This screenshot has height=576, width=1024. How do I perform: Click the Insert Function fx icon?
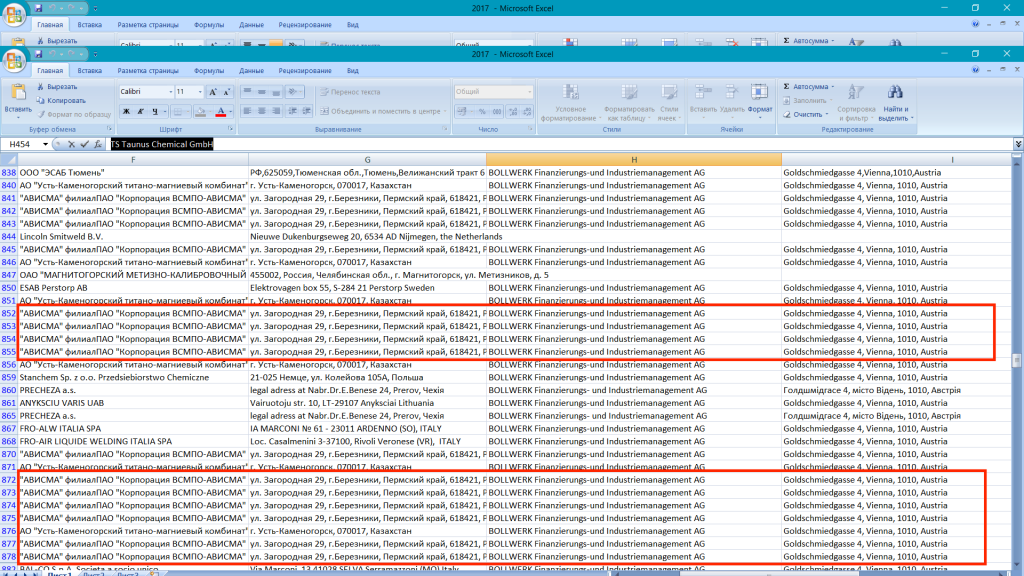[98, 145]
